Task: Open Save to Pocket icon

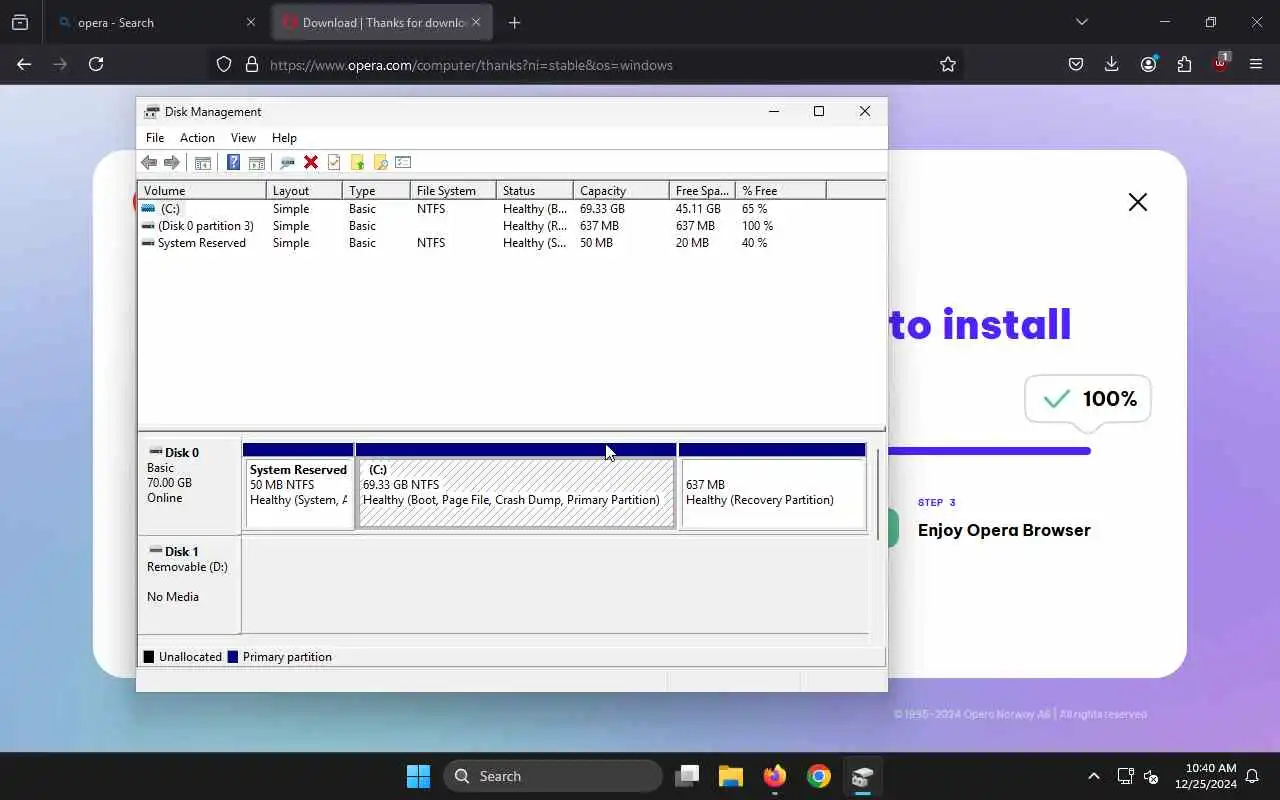Action: click(1076, 64)
